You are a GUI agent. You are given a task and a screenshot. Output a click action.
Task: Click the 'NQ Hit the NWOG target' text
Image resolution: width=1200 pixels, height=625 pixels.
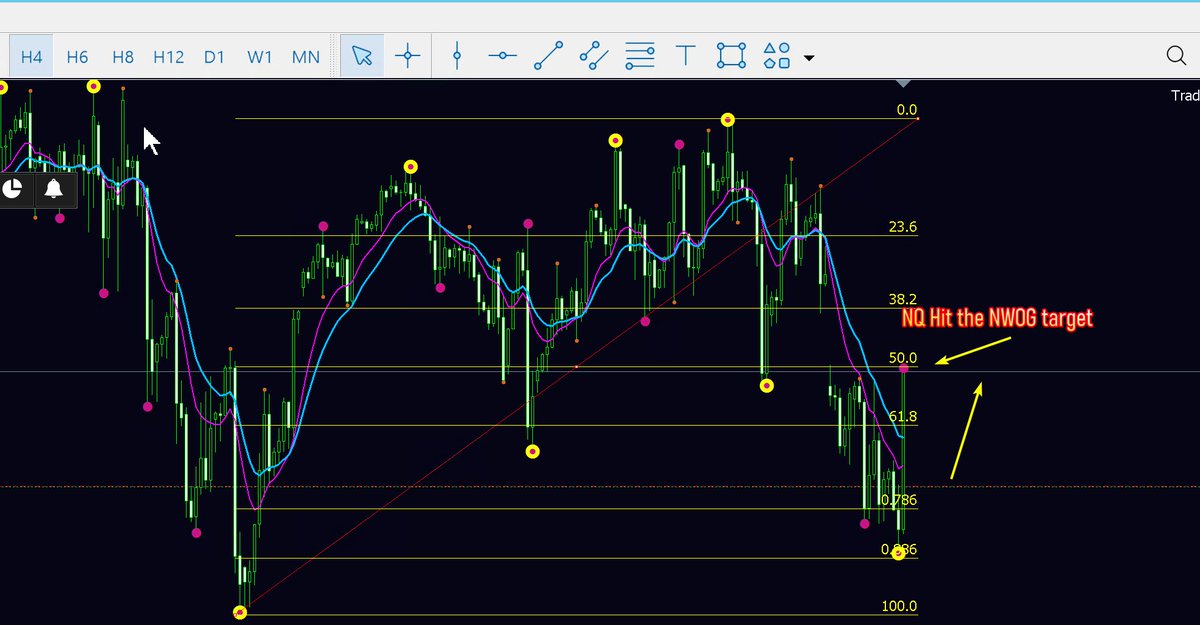pos(997,319)
